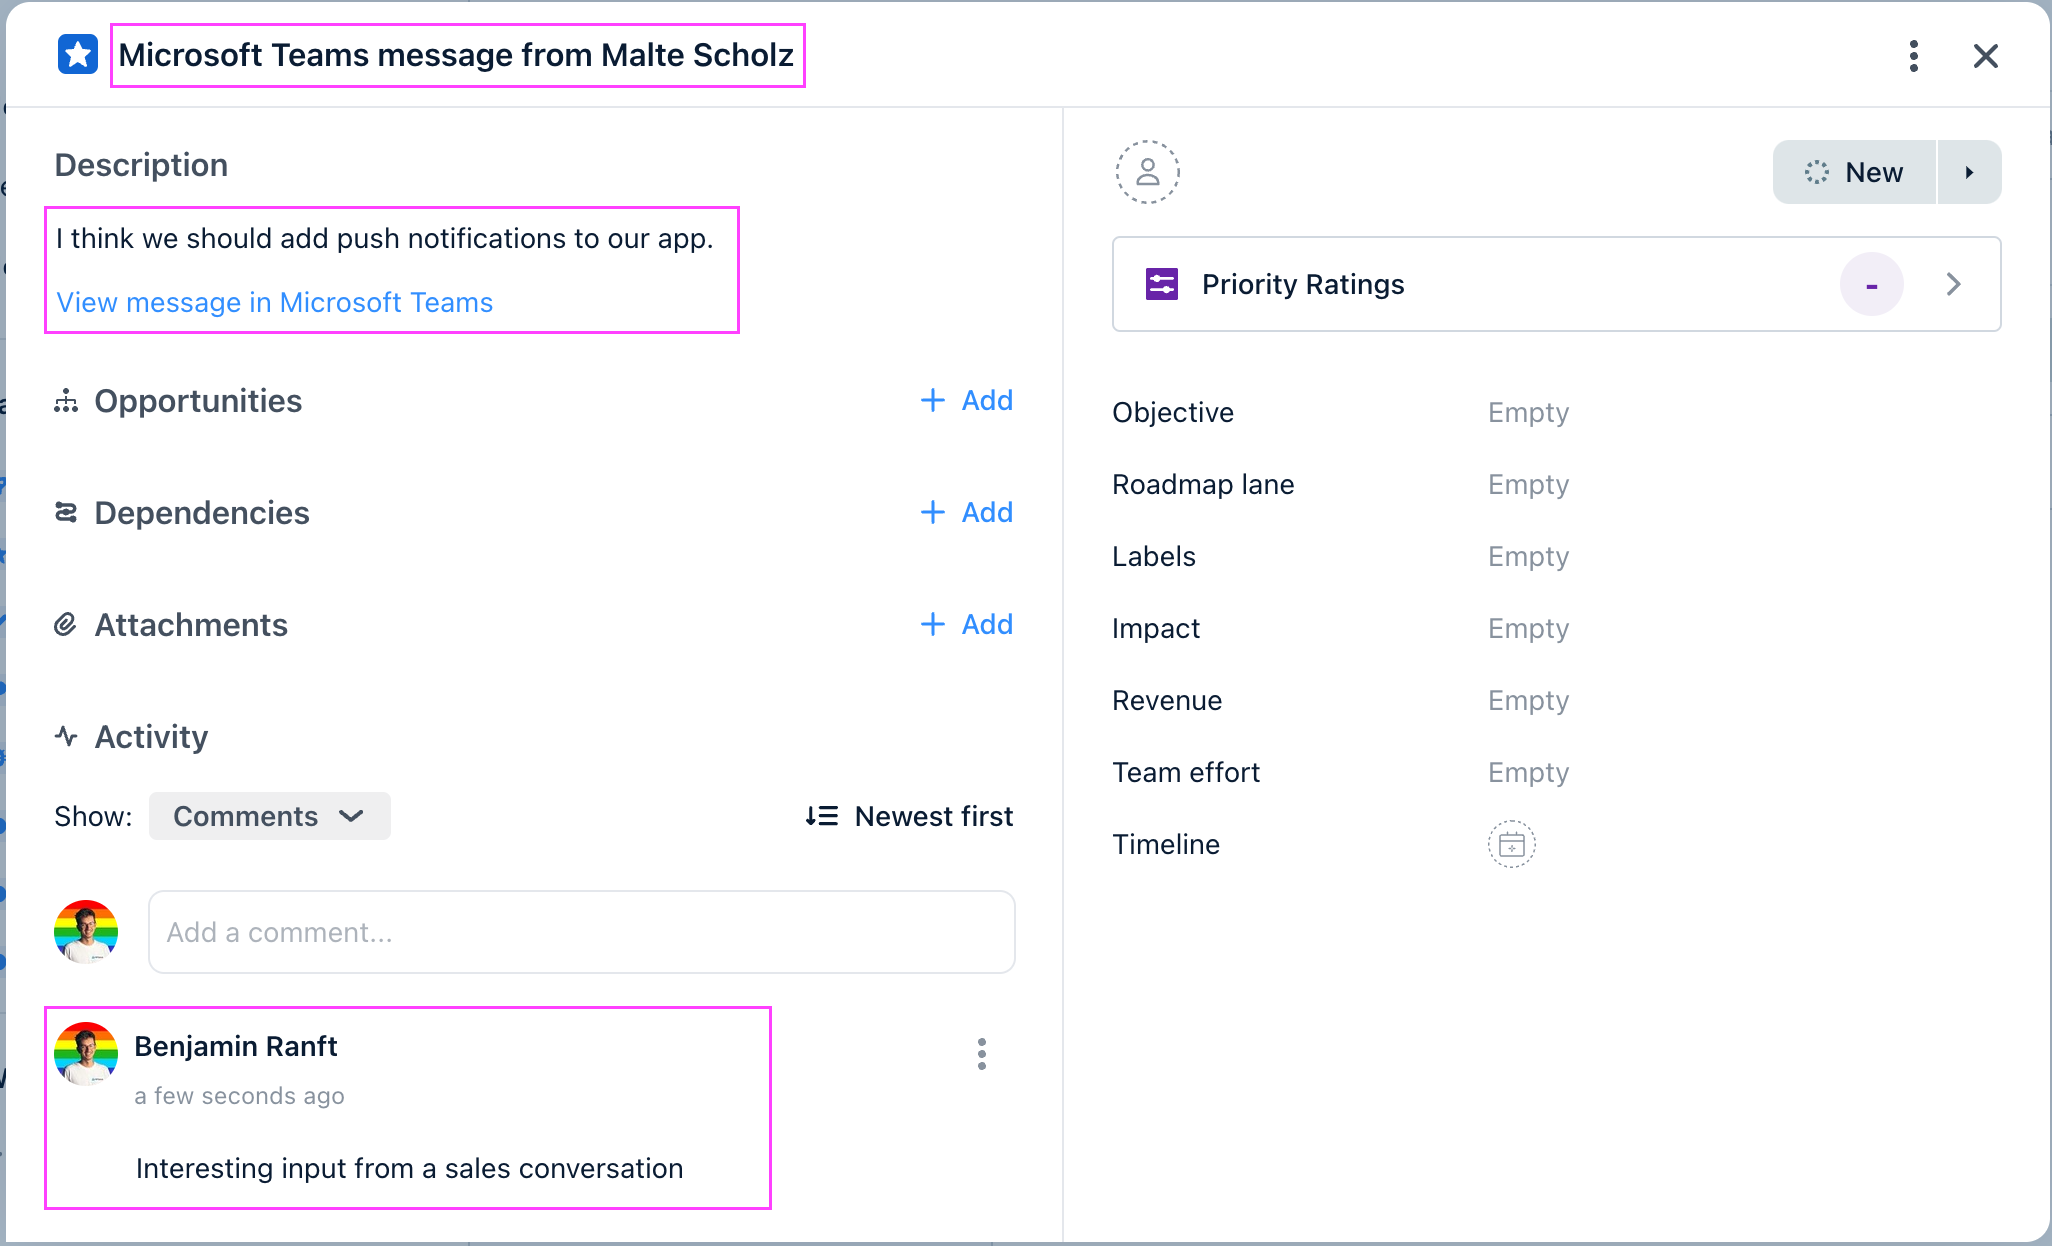The image size is (2052, 1246).
Task: Open View message in Microsoft Teams link
Action: tap(275, 302)
